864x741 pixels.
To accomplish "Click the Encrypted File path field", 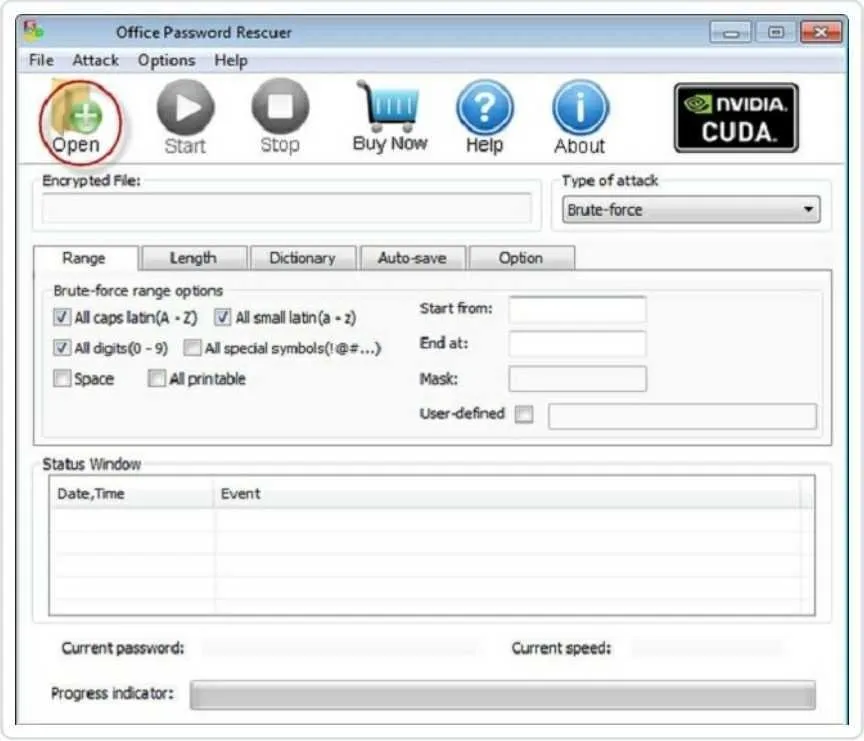I will [287, 208].
